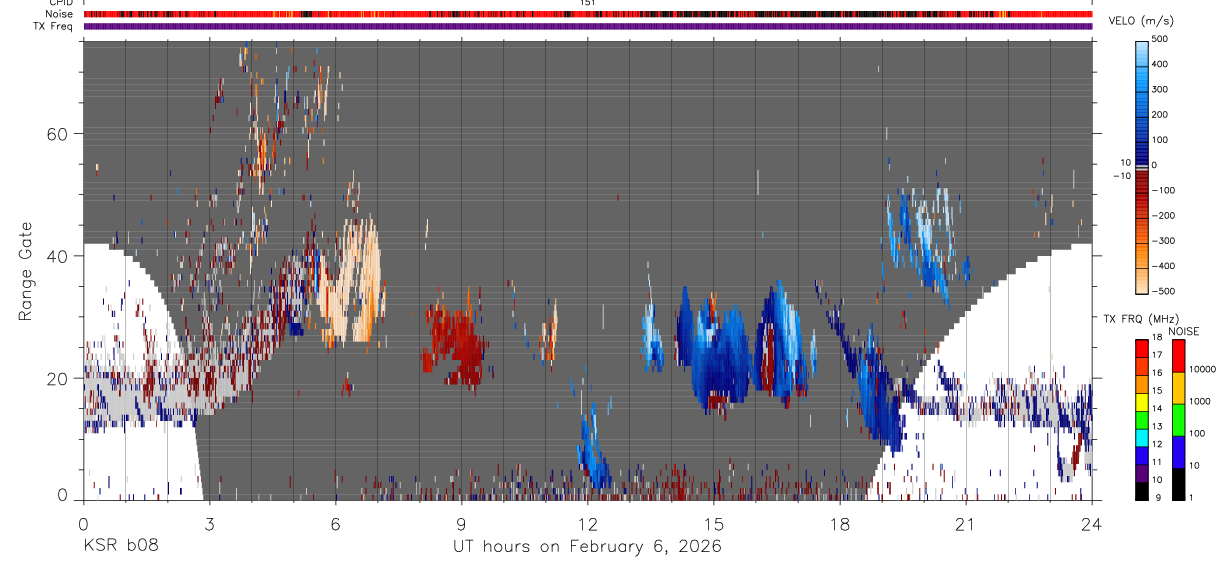
Task: Click the pale orange bottom of the velocity color bar
Action: pos(1142,283)
